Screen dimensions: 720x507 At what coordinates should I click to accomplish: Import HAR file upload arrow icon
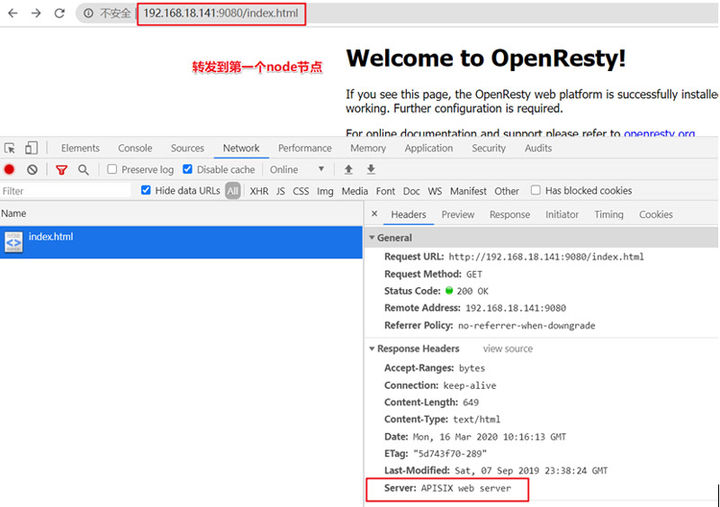coord(349,169)
